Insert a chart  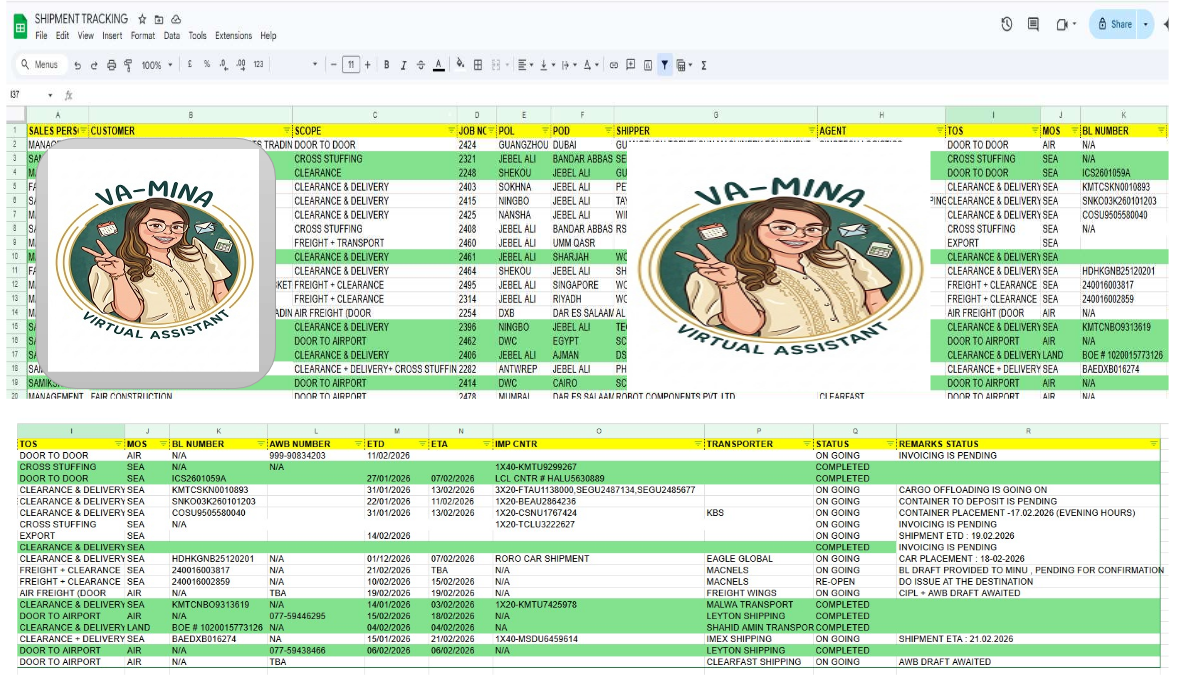[648, 65]
